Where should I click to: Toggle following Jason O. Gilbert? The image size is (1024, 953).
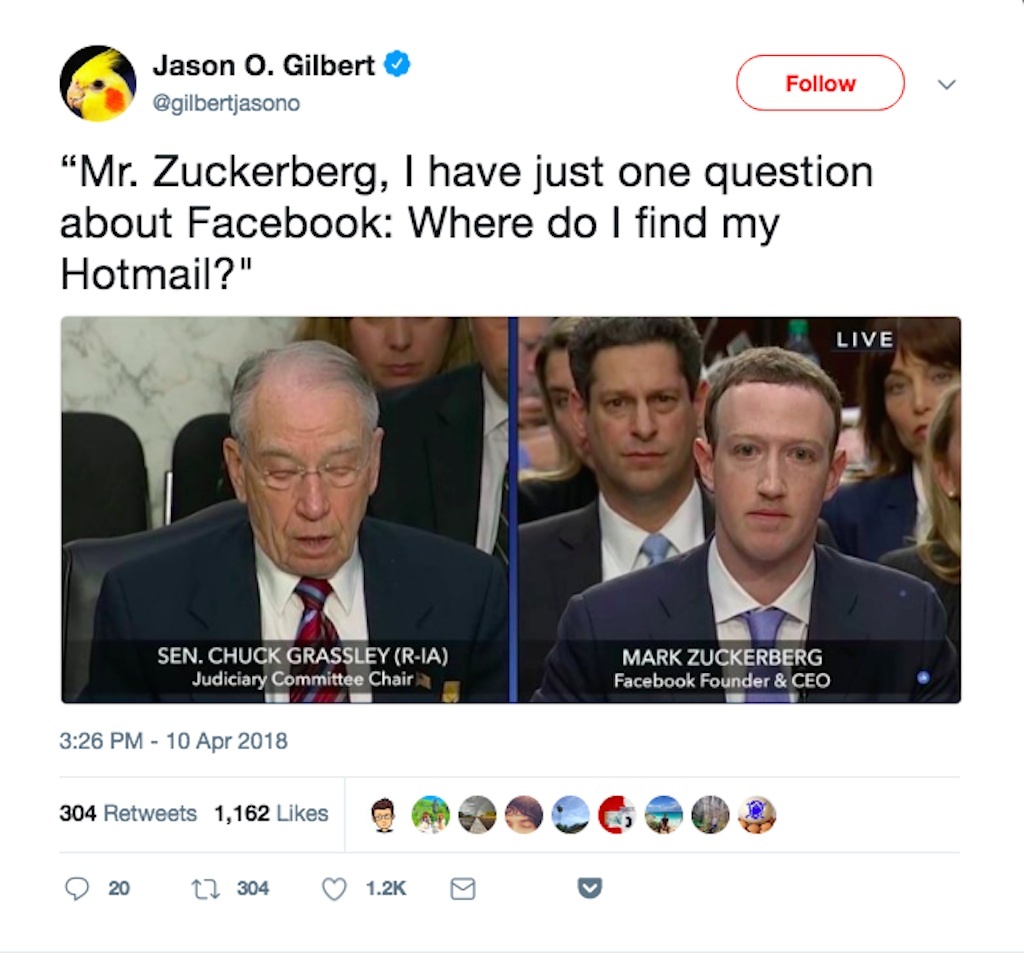pyautogui.click(x=819, y=84)
